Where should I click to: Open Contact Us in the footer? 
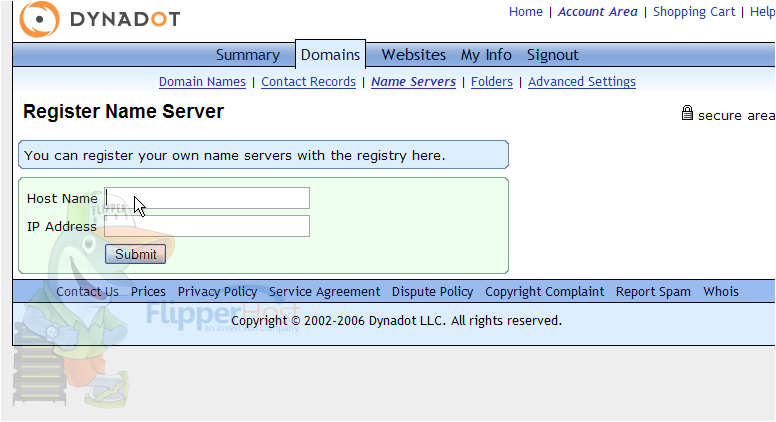[x=87, y=292]
